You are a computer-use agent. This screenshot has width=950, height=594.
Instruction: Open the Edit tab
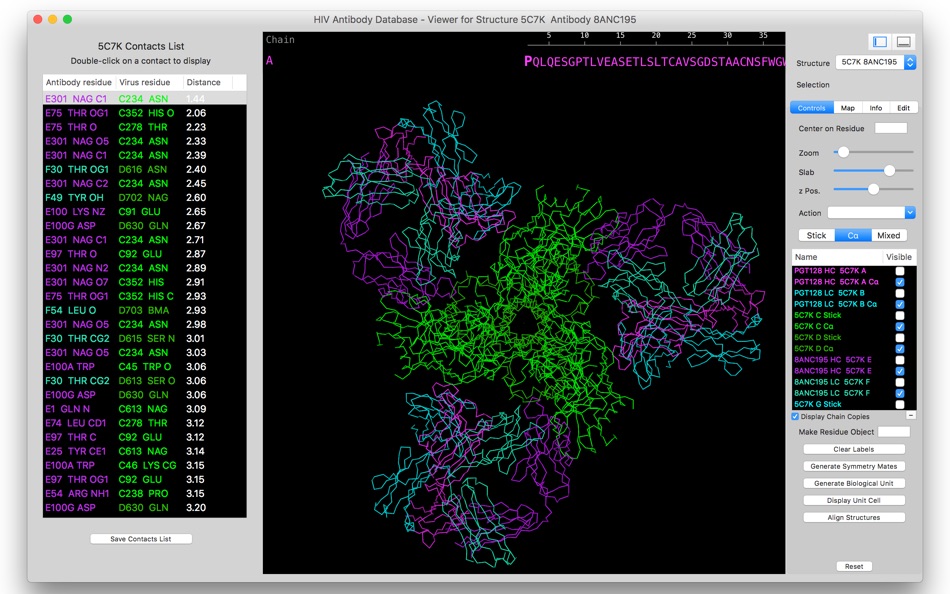[903, 108]
